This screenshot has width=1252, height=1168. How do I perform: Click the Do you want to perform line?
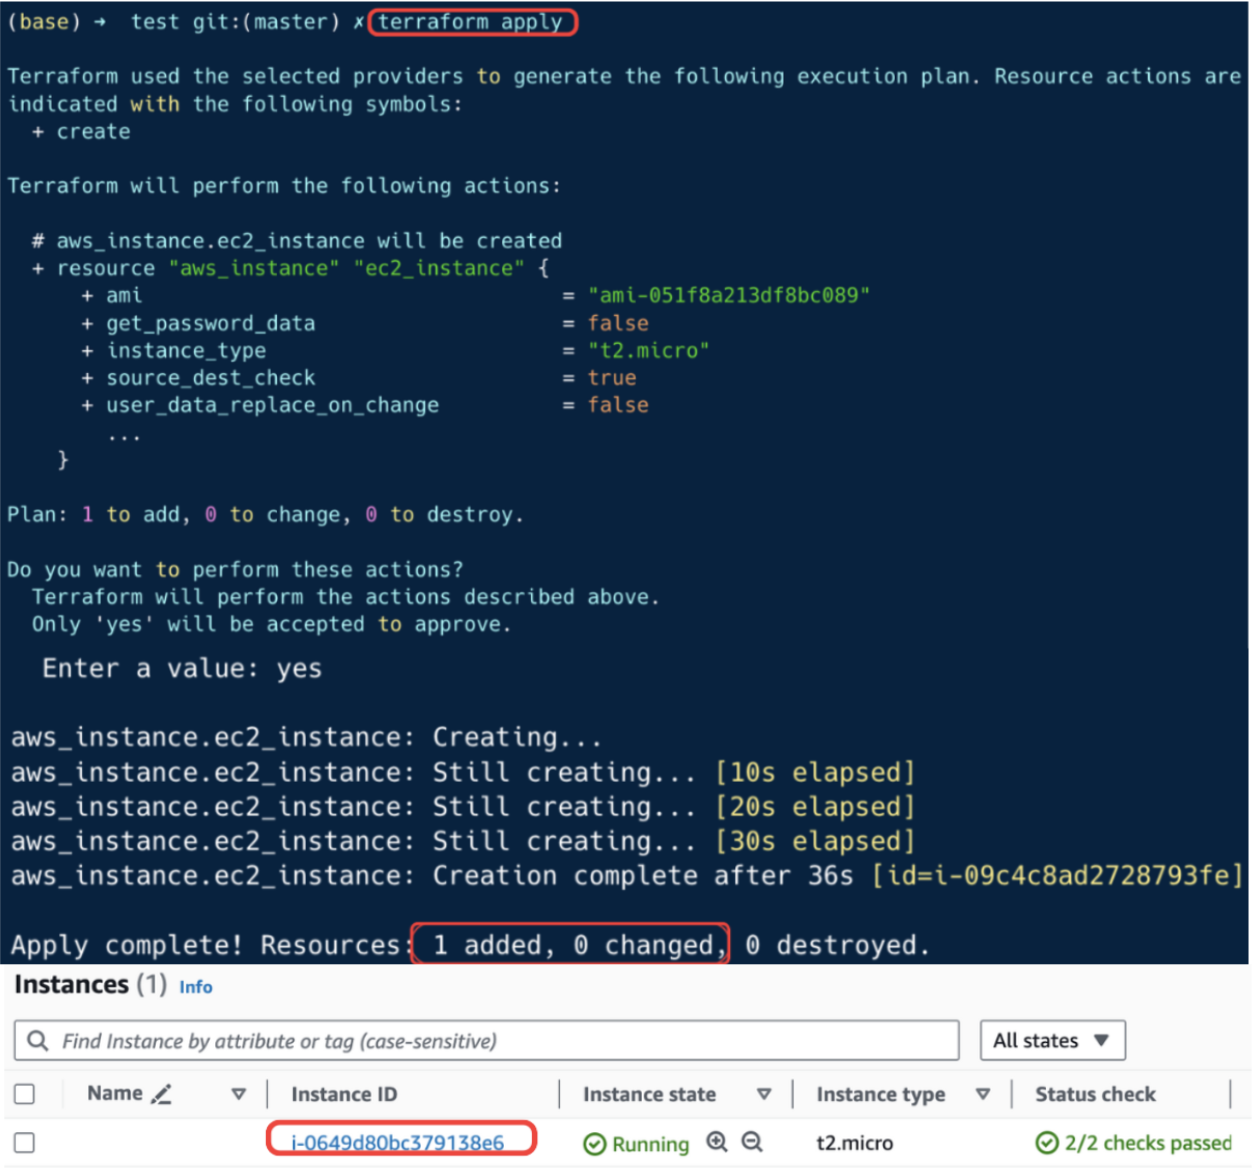(x=235, y=569)
